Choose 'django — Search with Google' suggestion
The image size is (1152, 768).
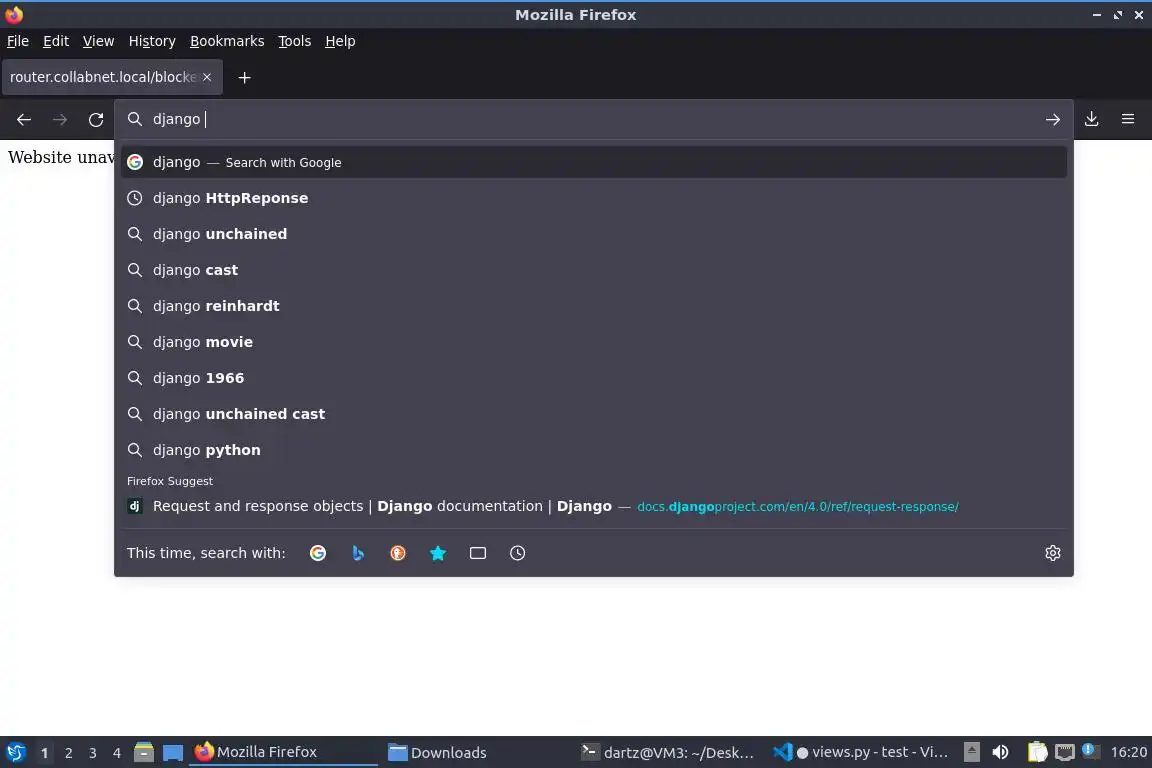point(594,162)
